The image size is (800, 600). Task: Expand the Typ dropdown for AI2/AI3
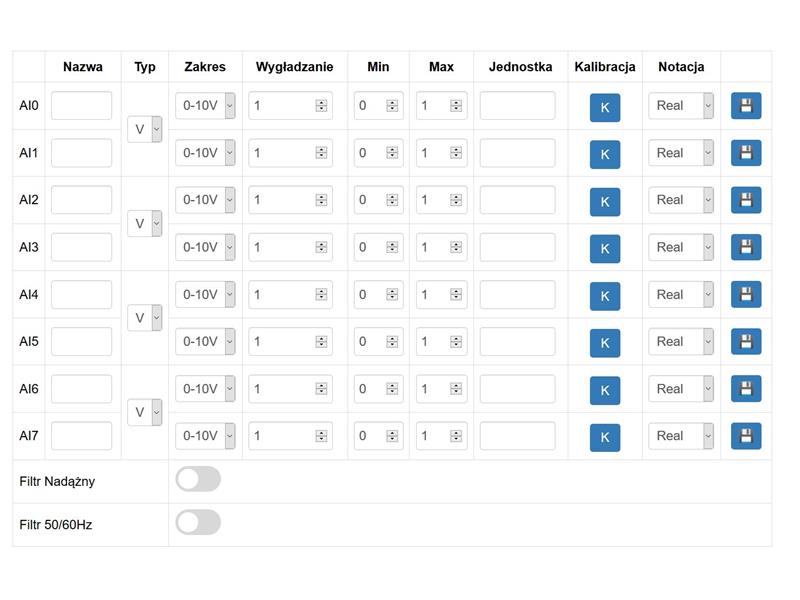click(x=144, y=223)
